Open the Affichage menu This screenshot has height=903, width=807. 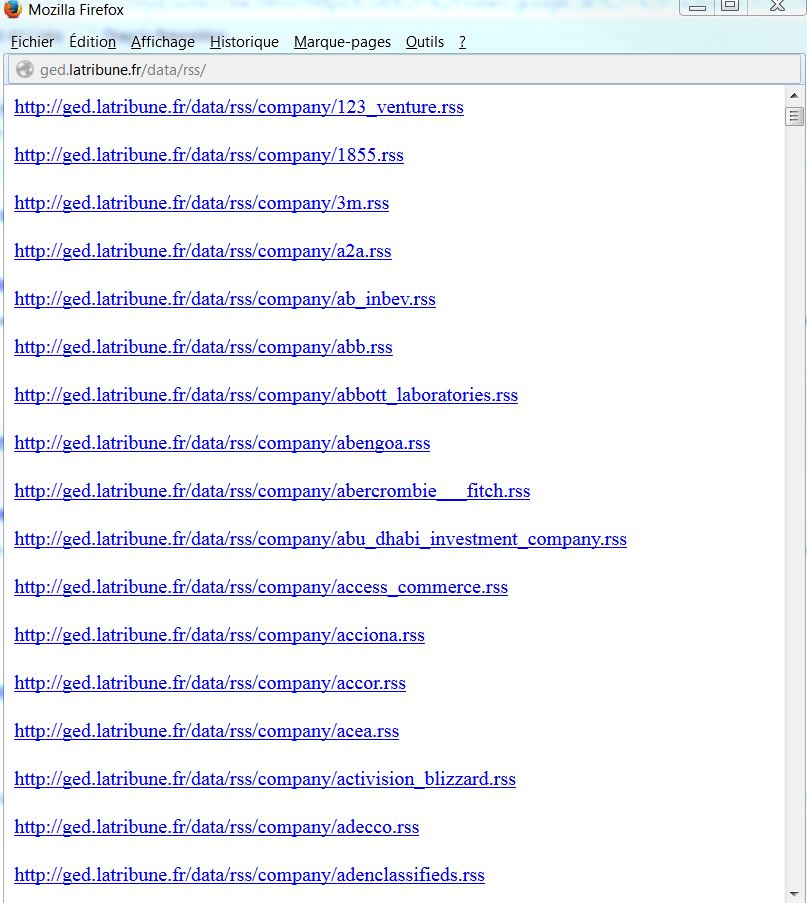click(162, 42)
